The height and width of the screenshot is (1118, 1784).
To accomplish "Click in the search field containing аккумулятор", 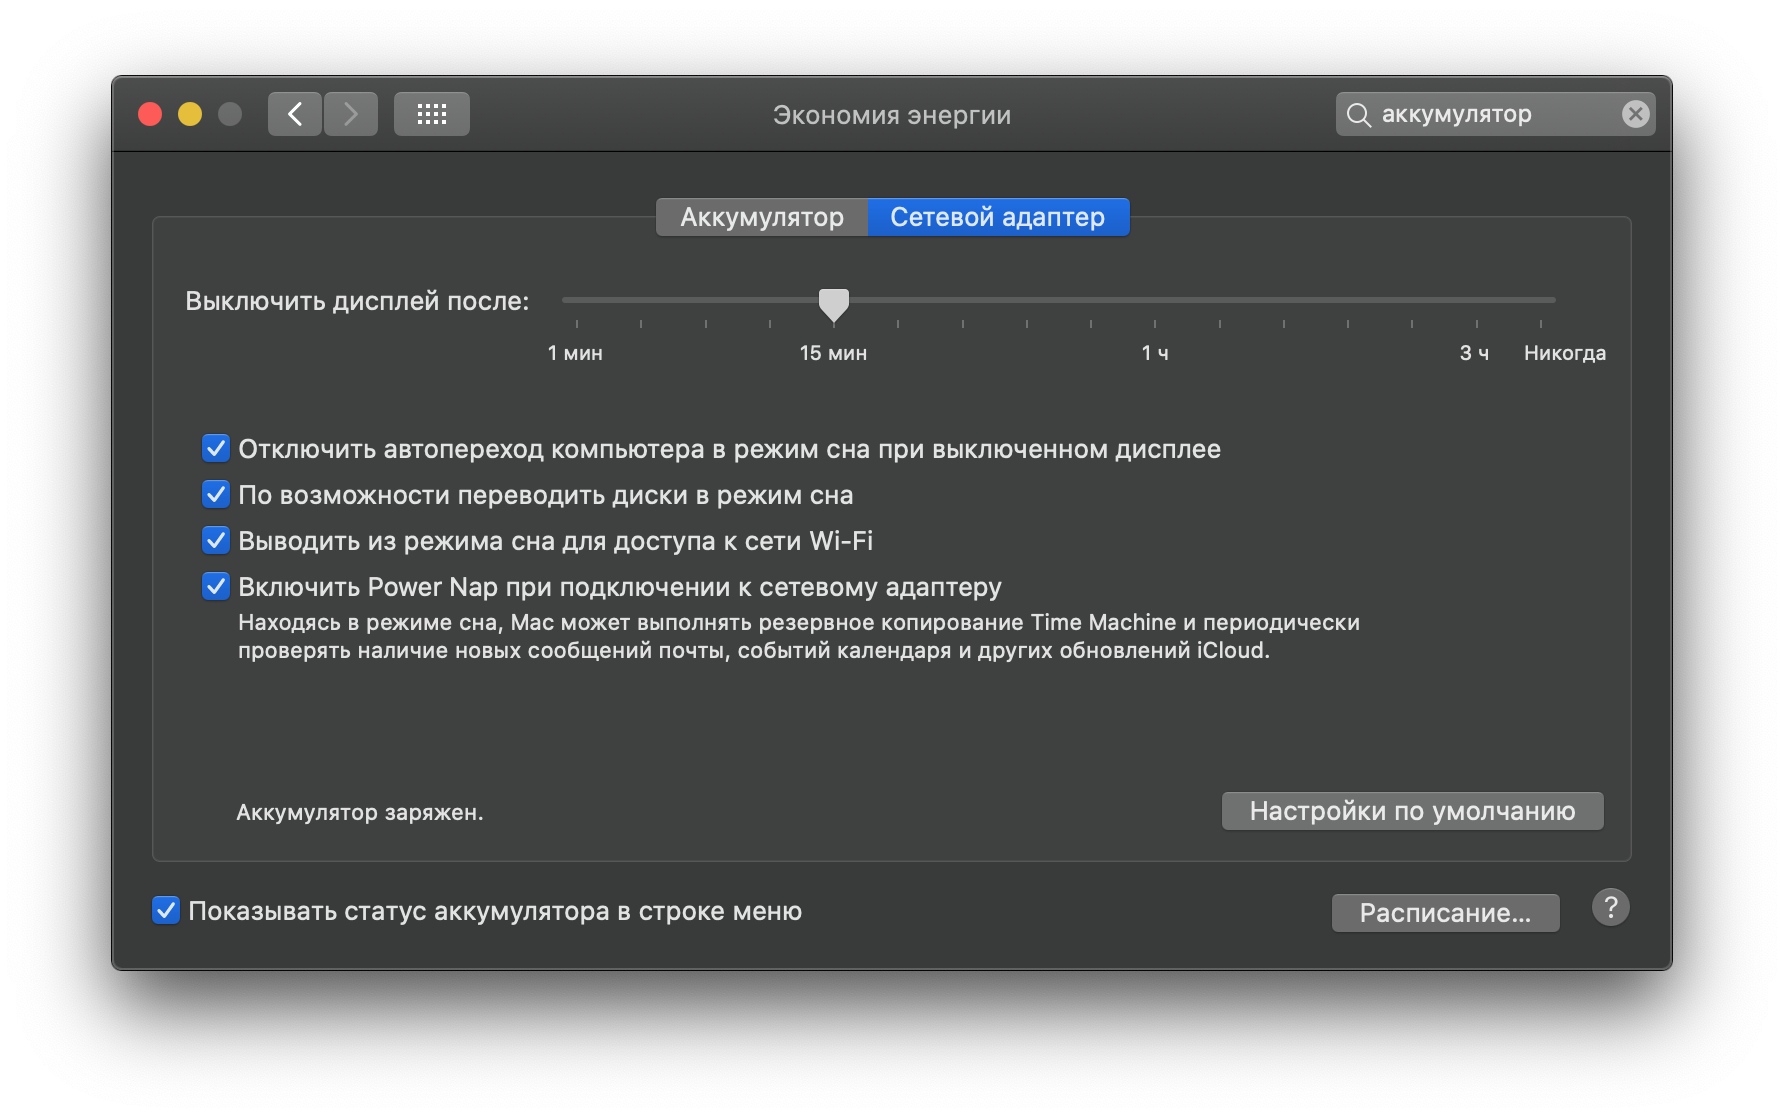I will (1495, 114).
